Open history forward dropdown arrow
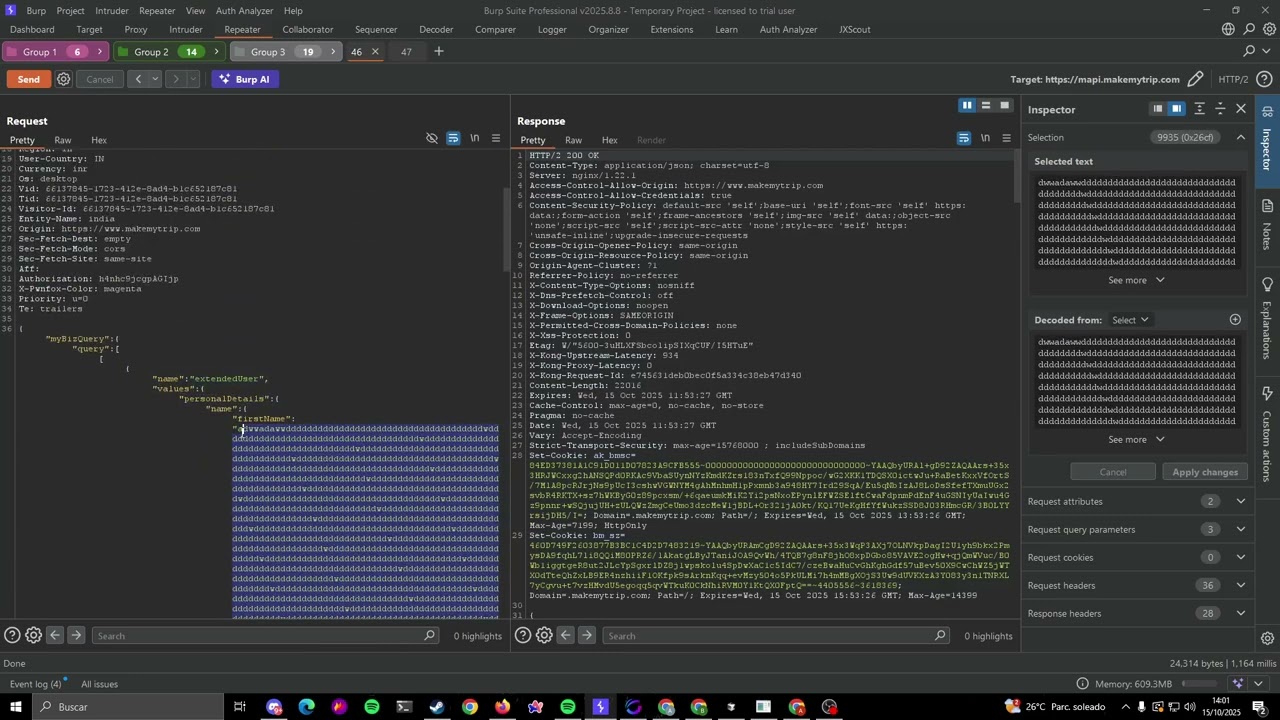 pos(193,79)
